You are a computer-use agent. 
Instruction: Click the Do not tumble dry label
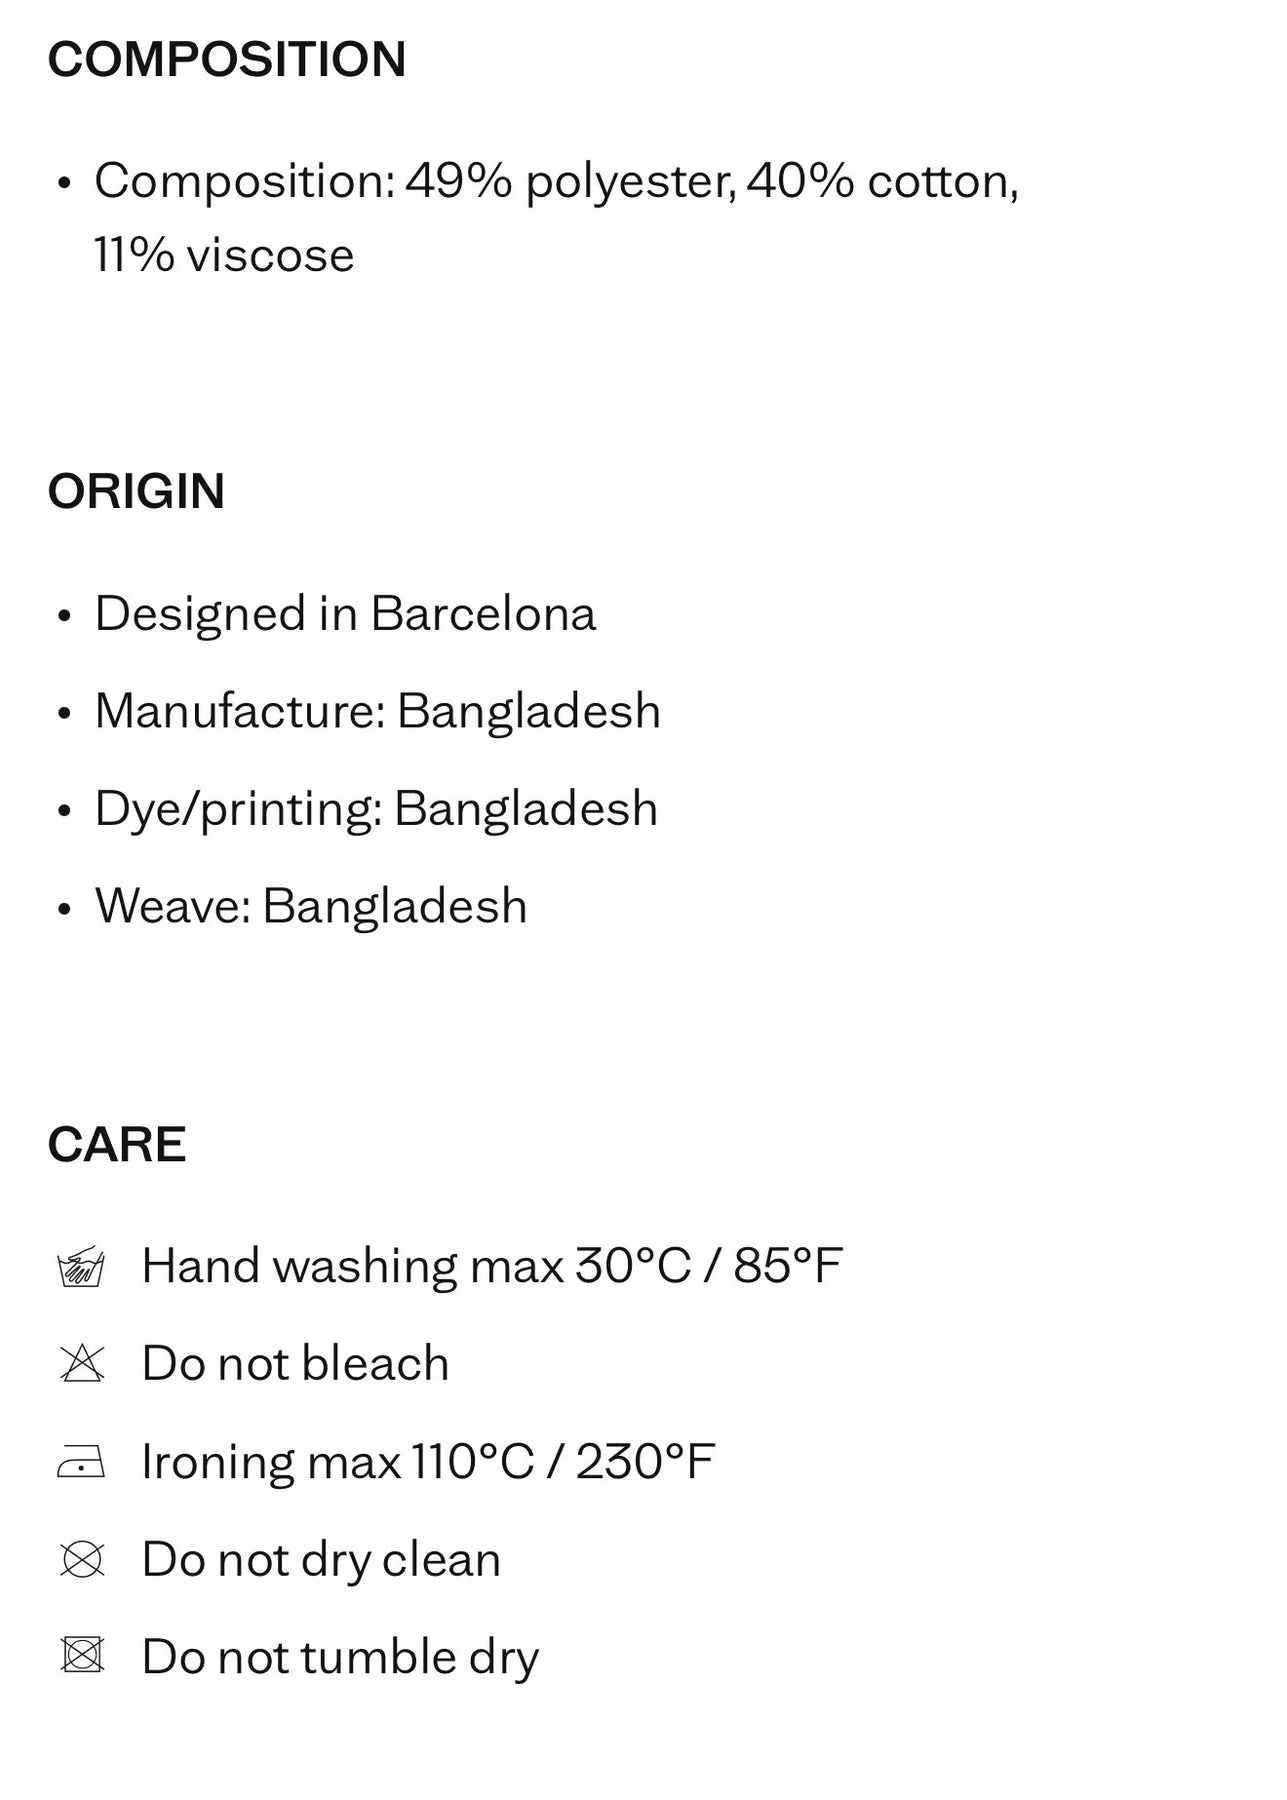pos(340,1658)
